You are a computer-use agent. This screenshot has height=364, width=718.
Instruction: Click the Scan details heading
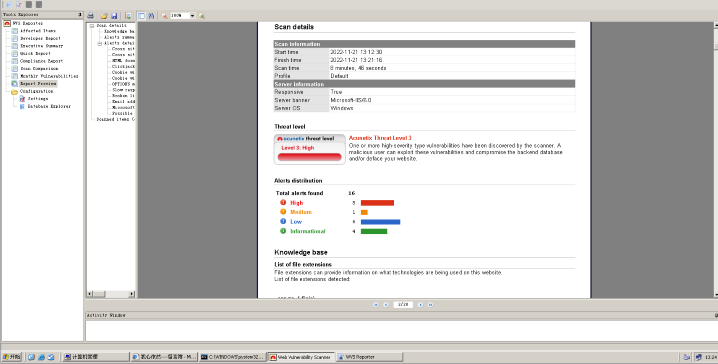coord(294,27)
